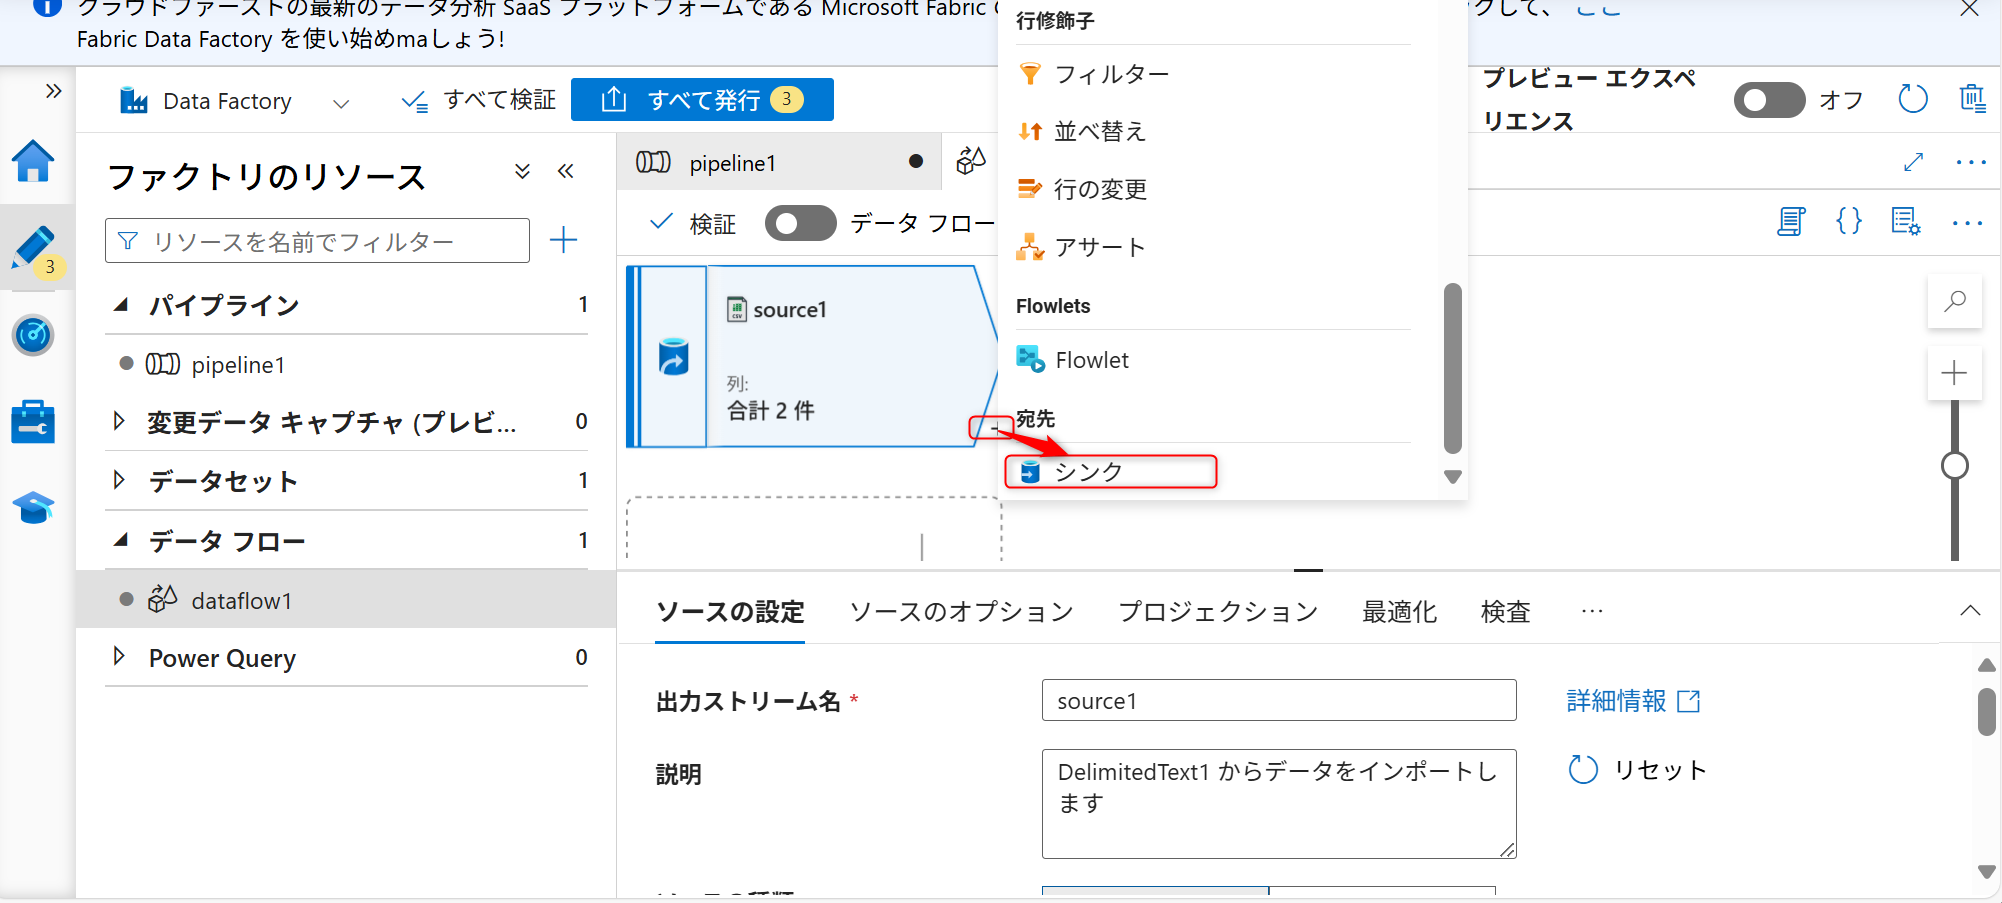Open the Data Factory workload dropdown
Screen dimensions: 2002x903
coord(341,101)
